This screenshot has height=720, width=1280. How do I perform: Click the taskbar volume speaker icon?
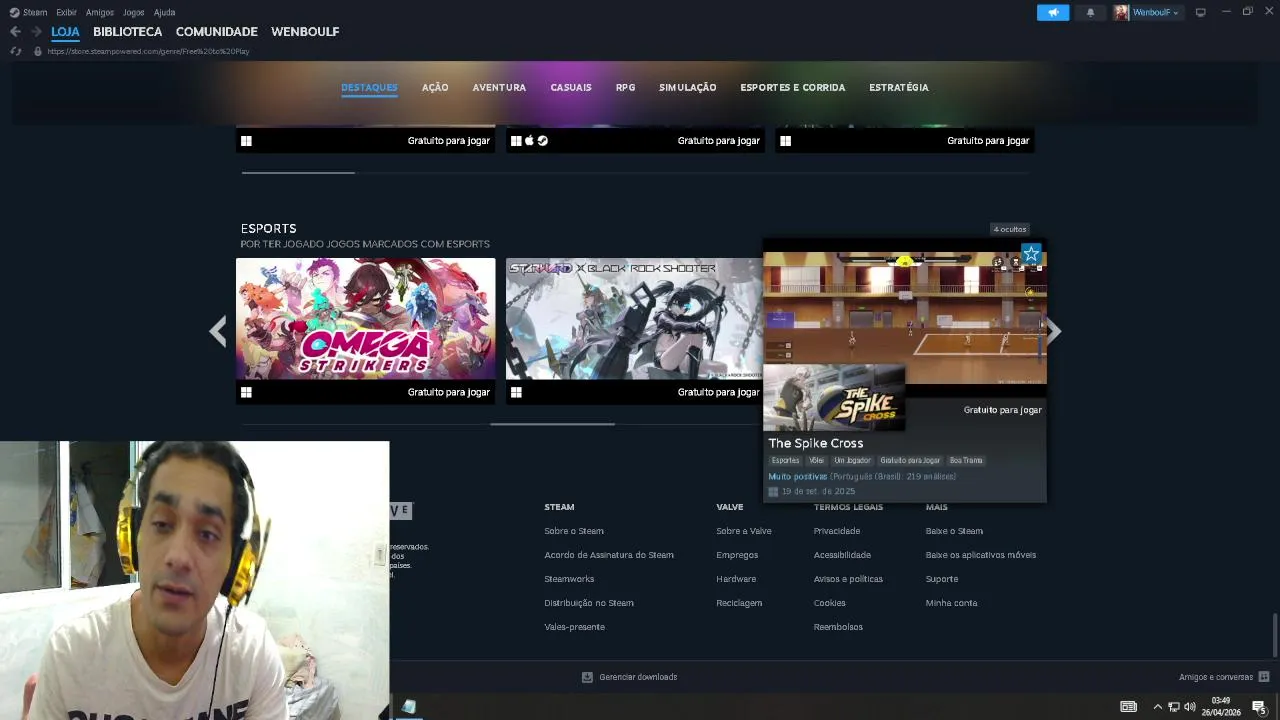(x=1190, y=707)
